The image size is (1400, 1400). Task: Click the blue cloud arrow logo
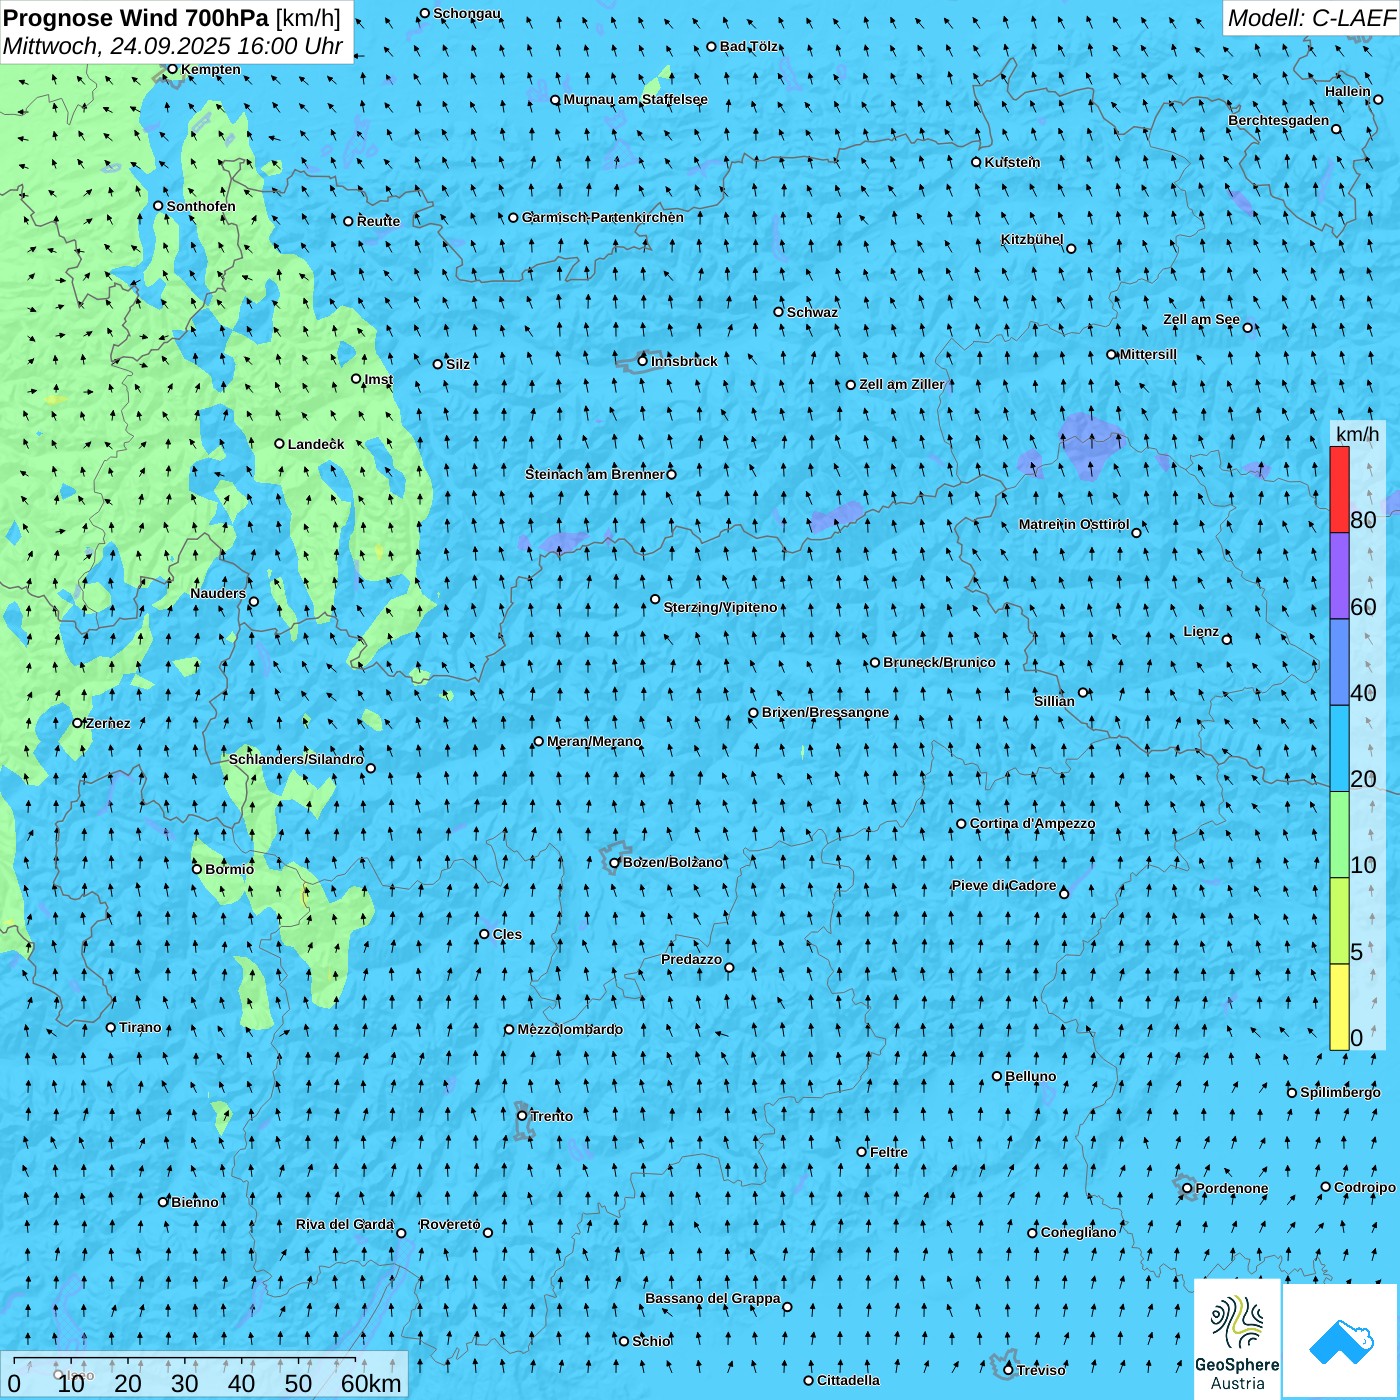pyautogui.click(x=1341, y=1341)
